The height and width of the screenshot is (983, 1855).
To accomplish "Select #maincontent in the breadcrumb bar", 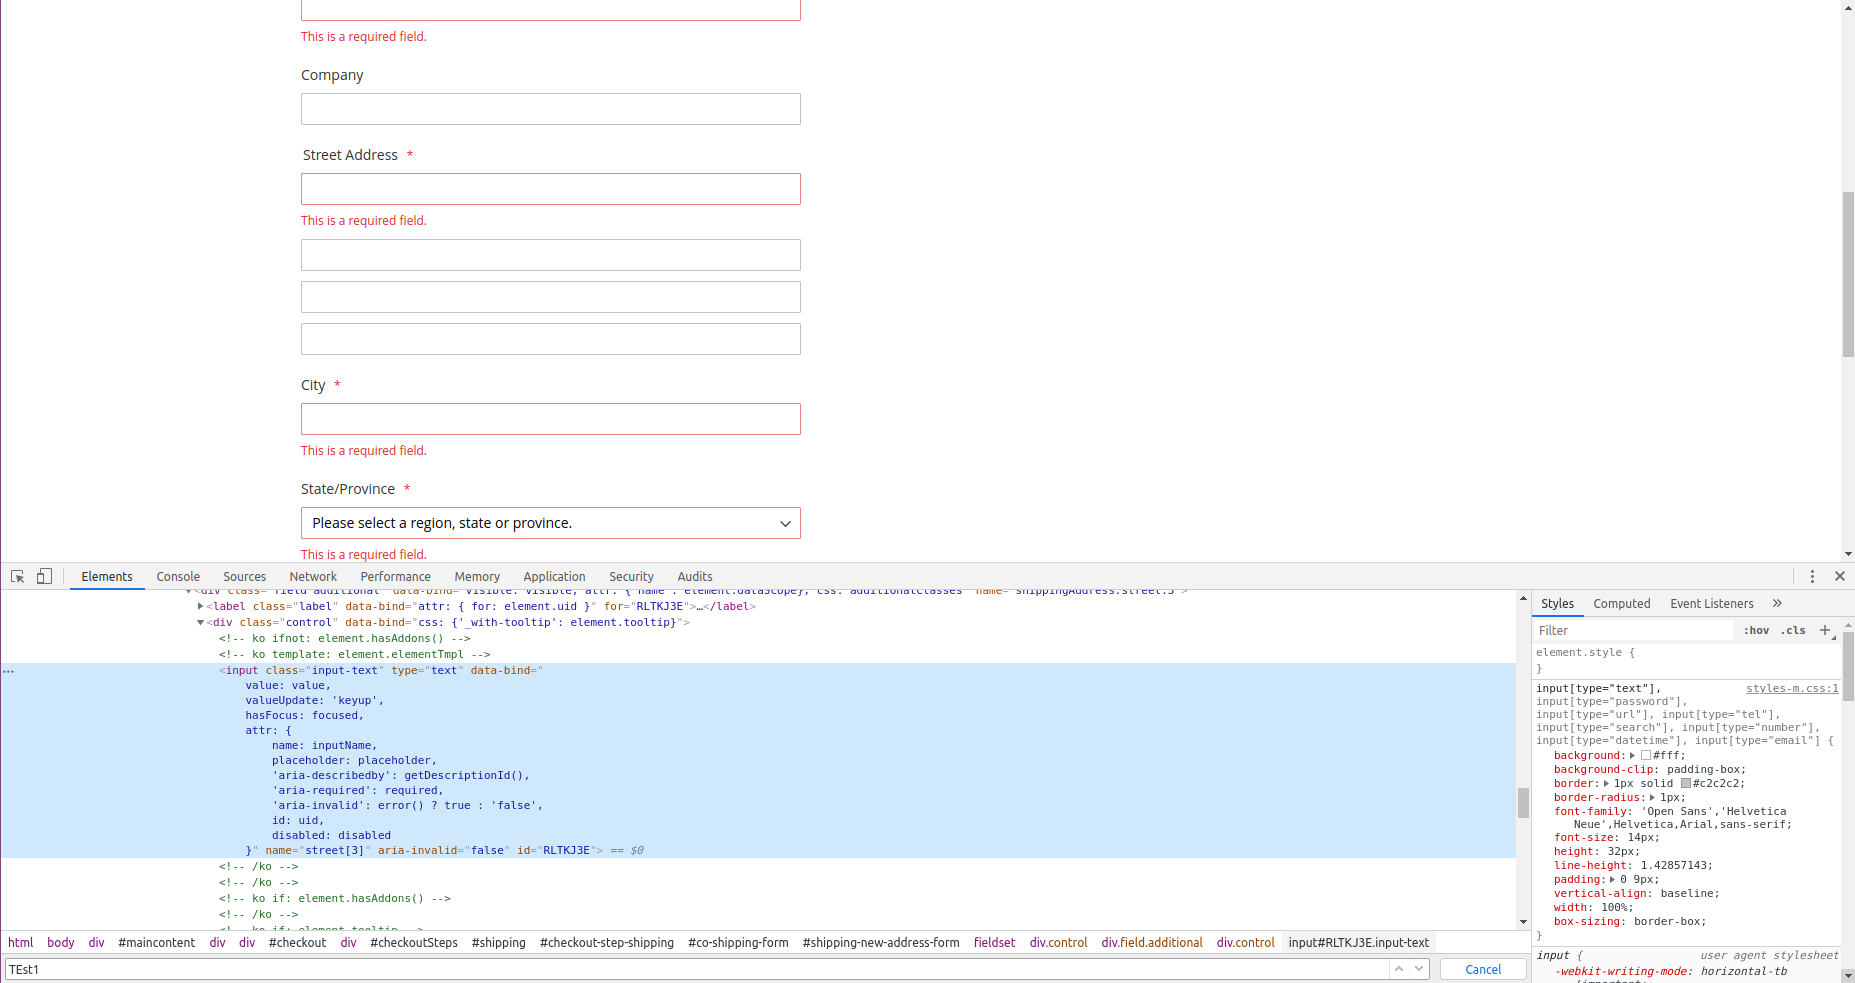I will tap(157, 942).
